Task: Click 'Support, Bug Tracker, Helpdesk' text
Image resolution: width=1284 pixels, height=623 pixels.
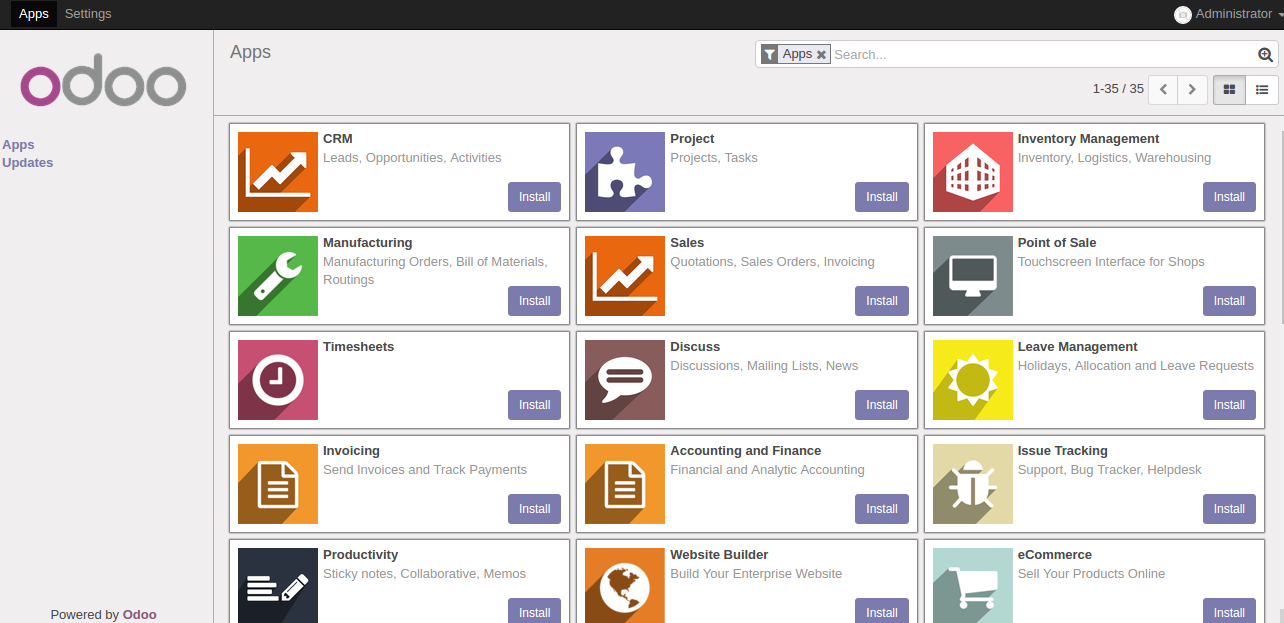Action: [x=1110, y=470]
